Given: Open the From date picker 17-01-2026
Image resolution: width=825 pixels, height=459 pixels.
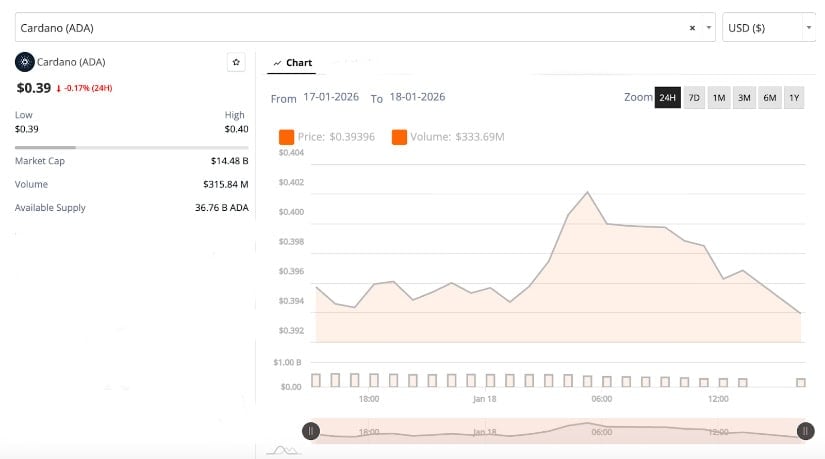Looking at the screenshot, I should tap(333, 97).
